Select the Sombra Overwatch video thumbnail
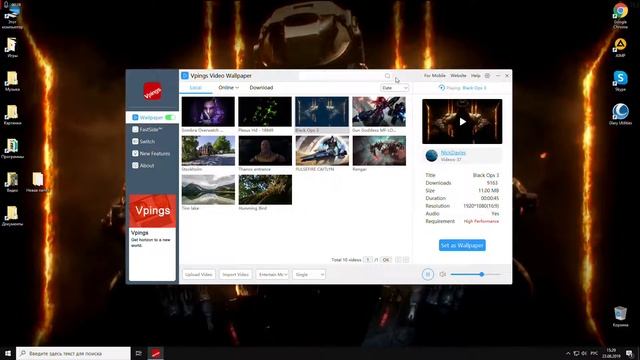Viewport: 640px width, 360px height. pos(208,111)
